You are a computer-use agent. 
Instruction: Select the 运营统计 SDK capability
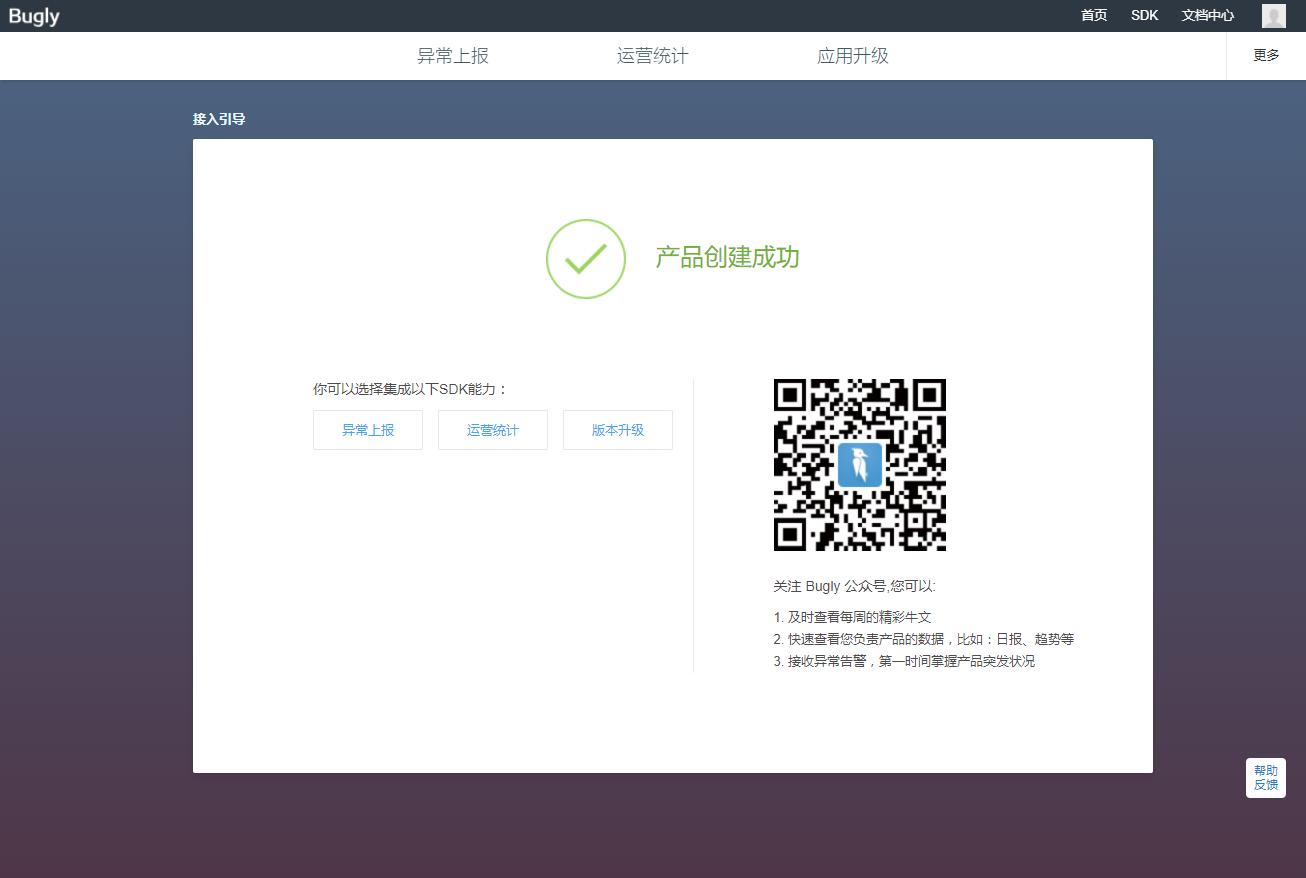[492, 429]
